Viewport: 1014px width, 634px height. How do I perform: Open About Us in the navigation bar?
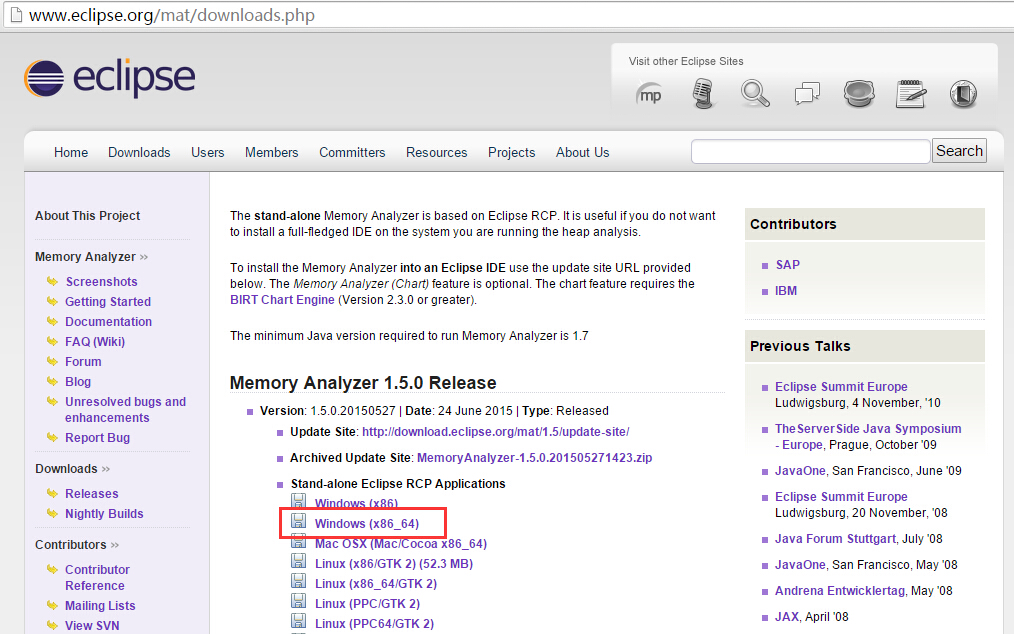click(583, 152)
